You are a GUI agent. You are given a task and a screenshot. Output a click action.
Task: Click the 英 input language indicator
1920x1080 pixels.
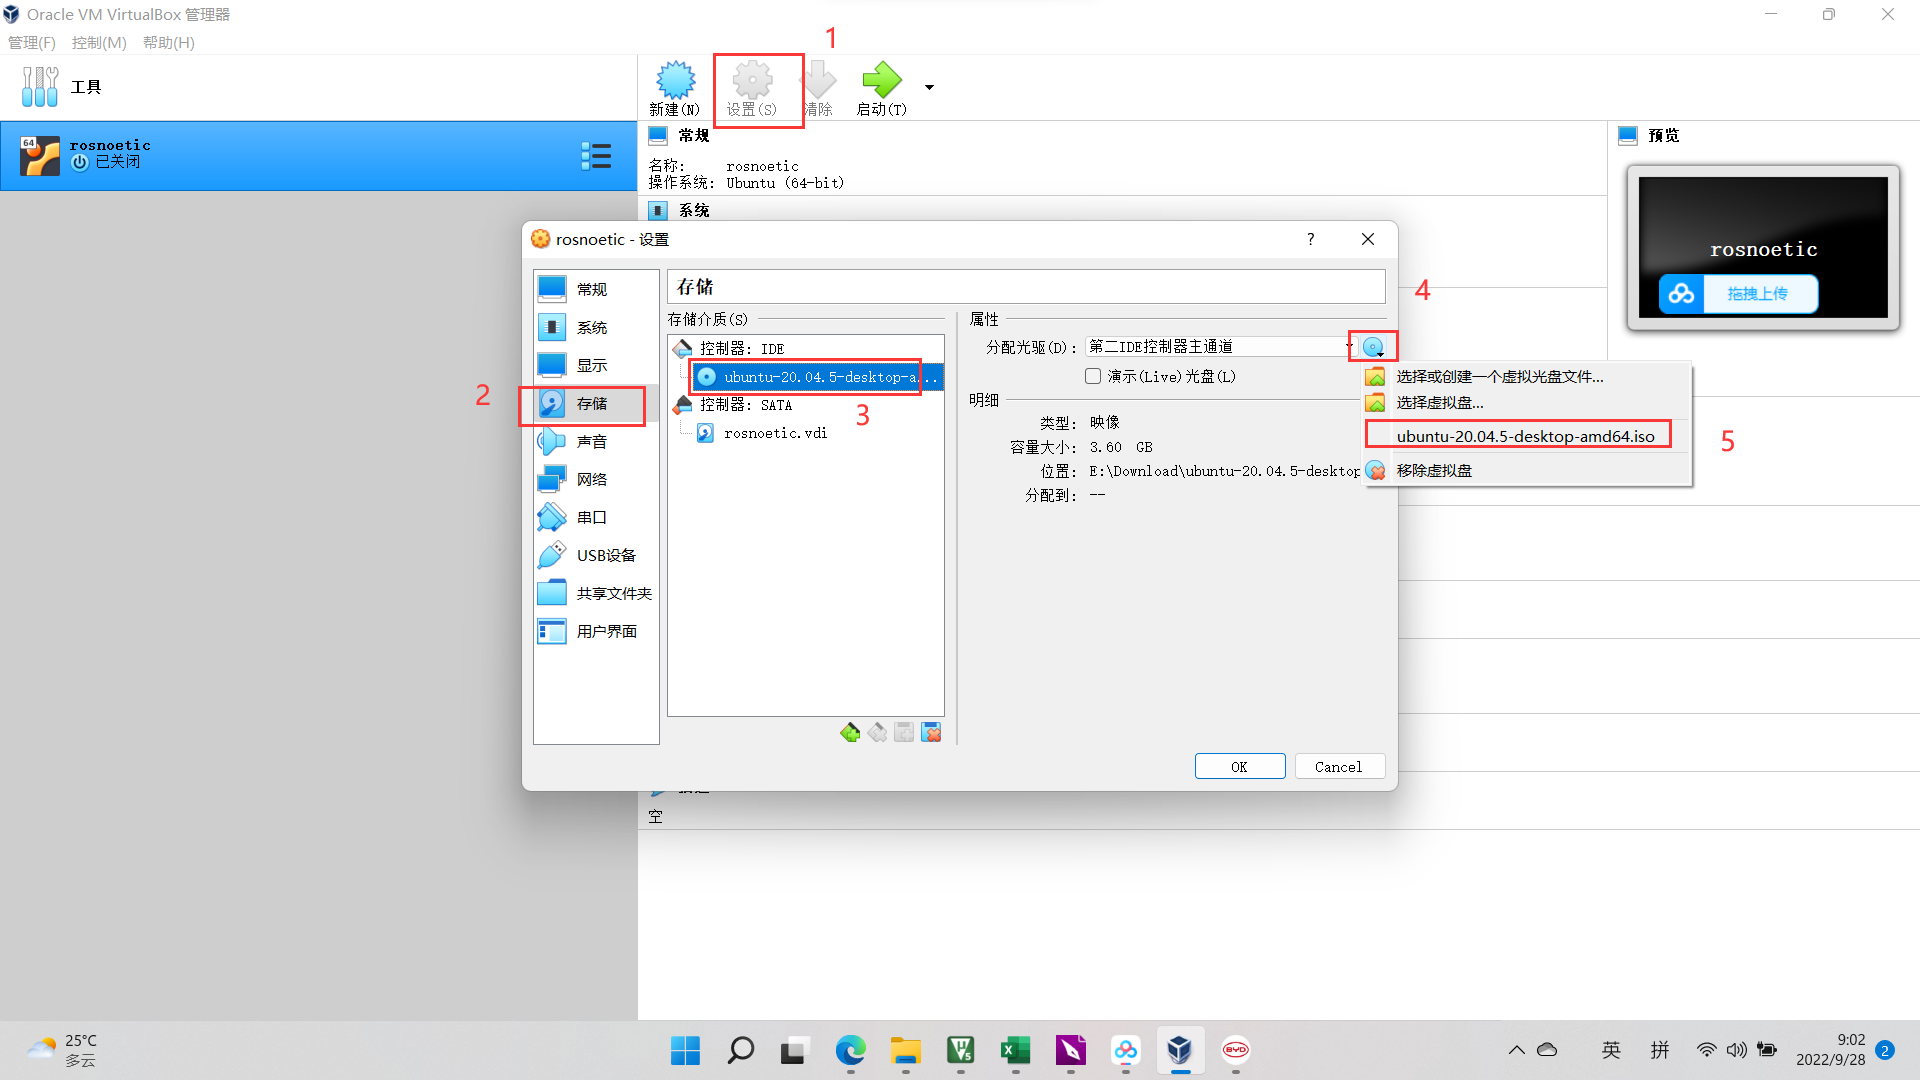[x=1611, y=1050]
